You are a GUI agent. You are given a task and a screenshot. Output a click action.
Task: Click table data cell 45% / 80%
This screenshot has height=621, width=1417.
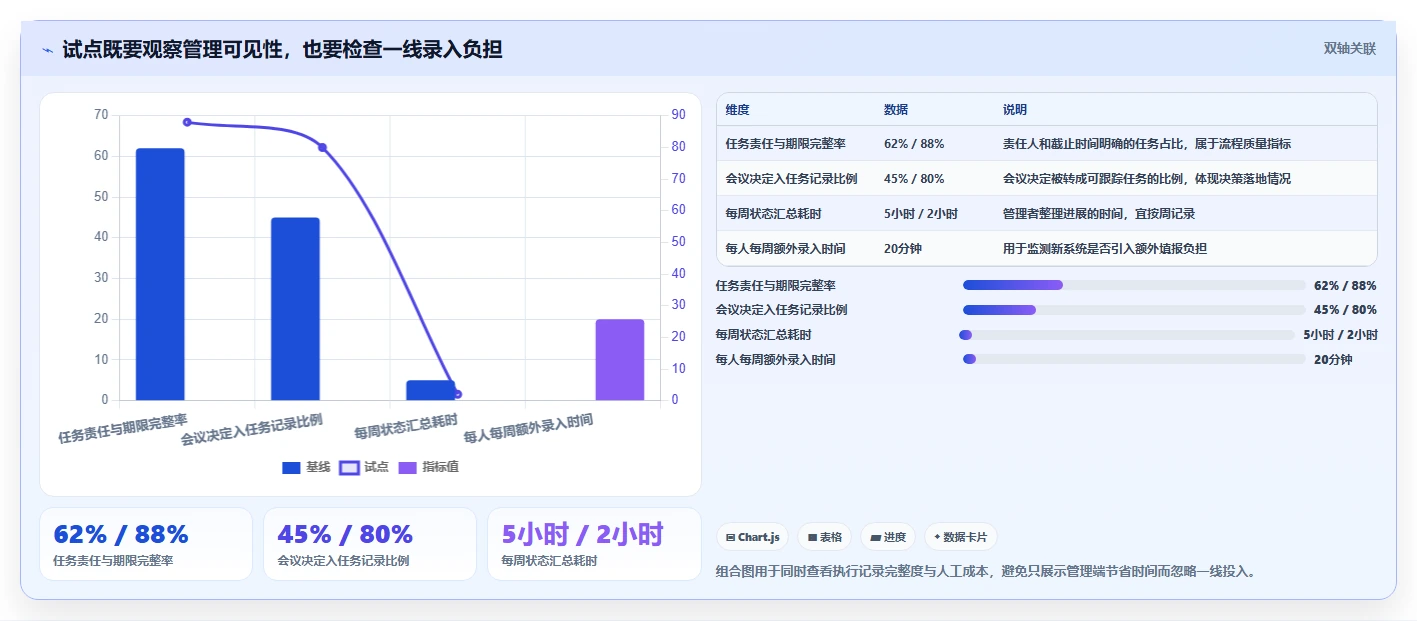[x=914, y=179]
